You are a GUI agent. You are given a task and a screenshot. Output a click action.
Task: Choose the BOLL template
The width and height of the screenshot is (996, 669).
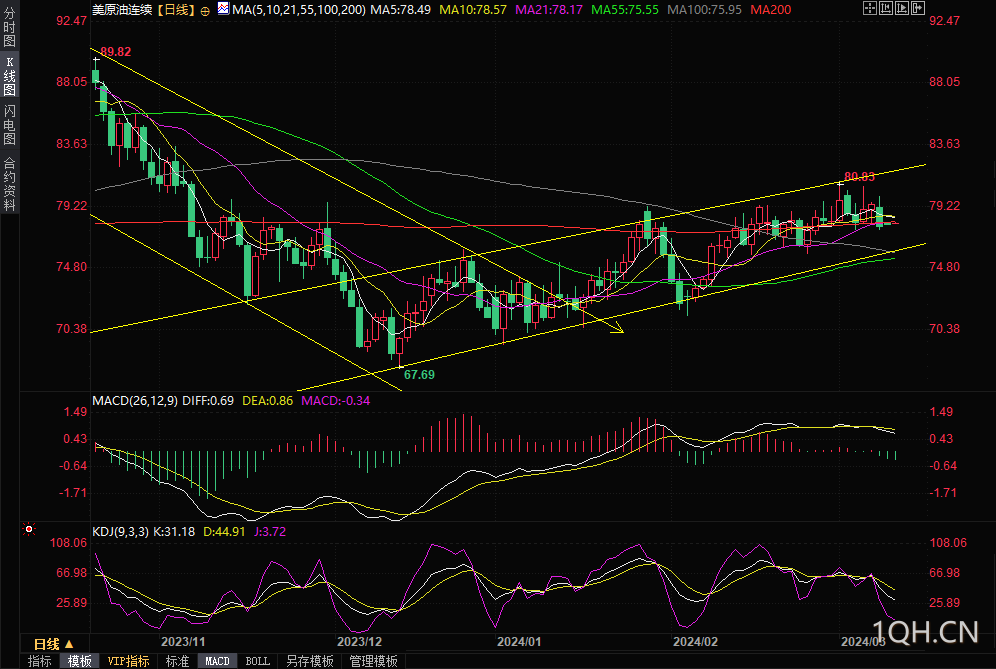[x=257, y=661]
